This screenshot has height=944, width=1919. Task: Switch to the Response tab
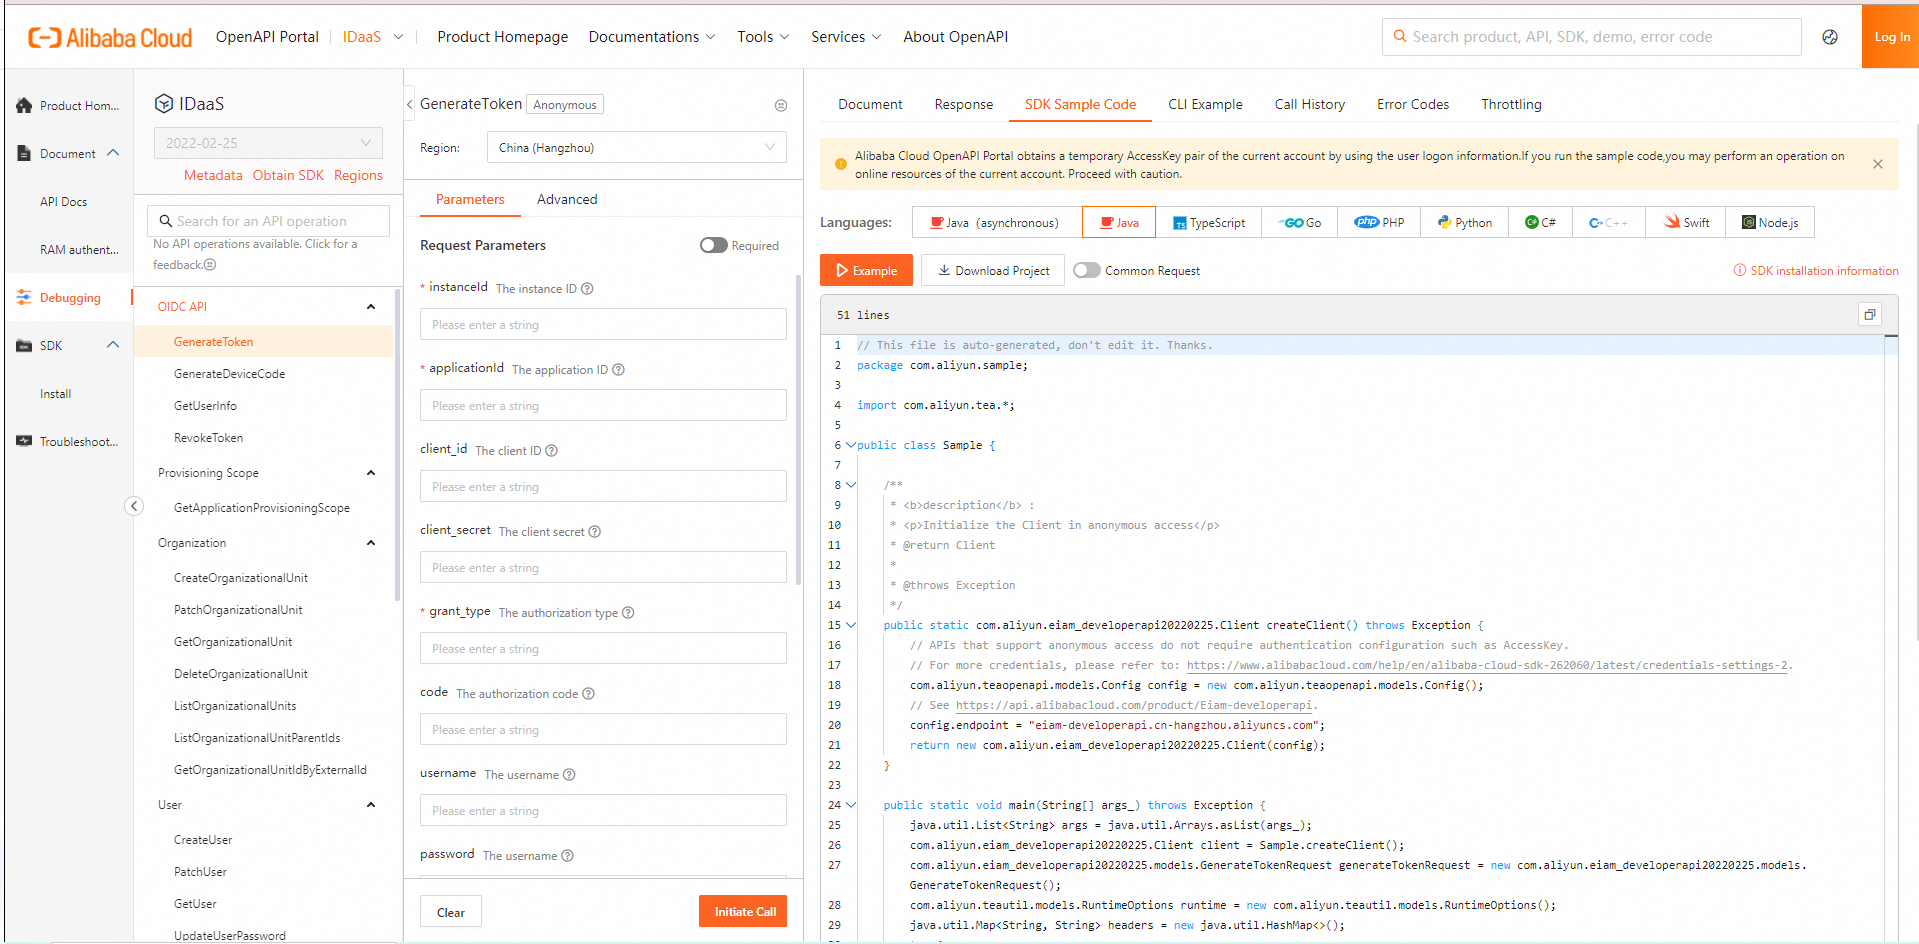[x=964, y=104]
